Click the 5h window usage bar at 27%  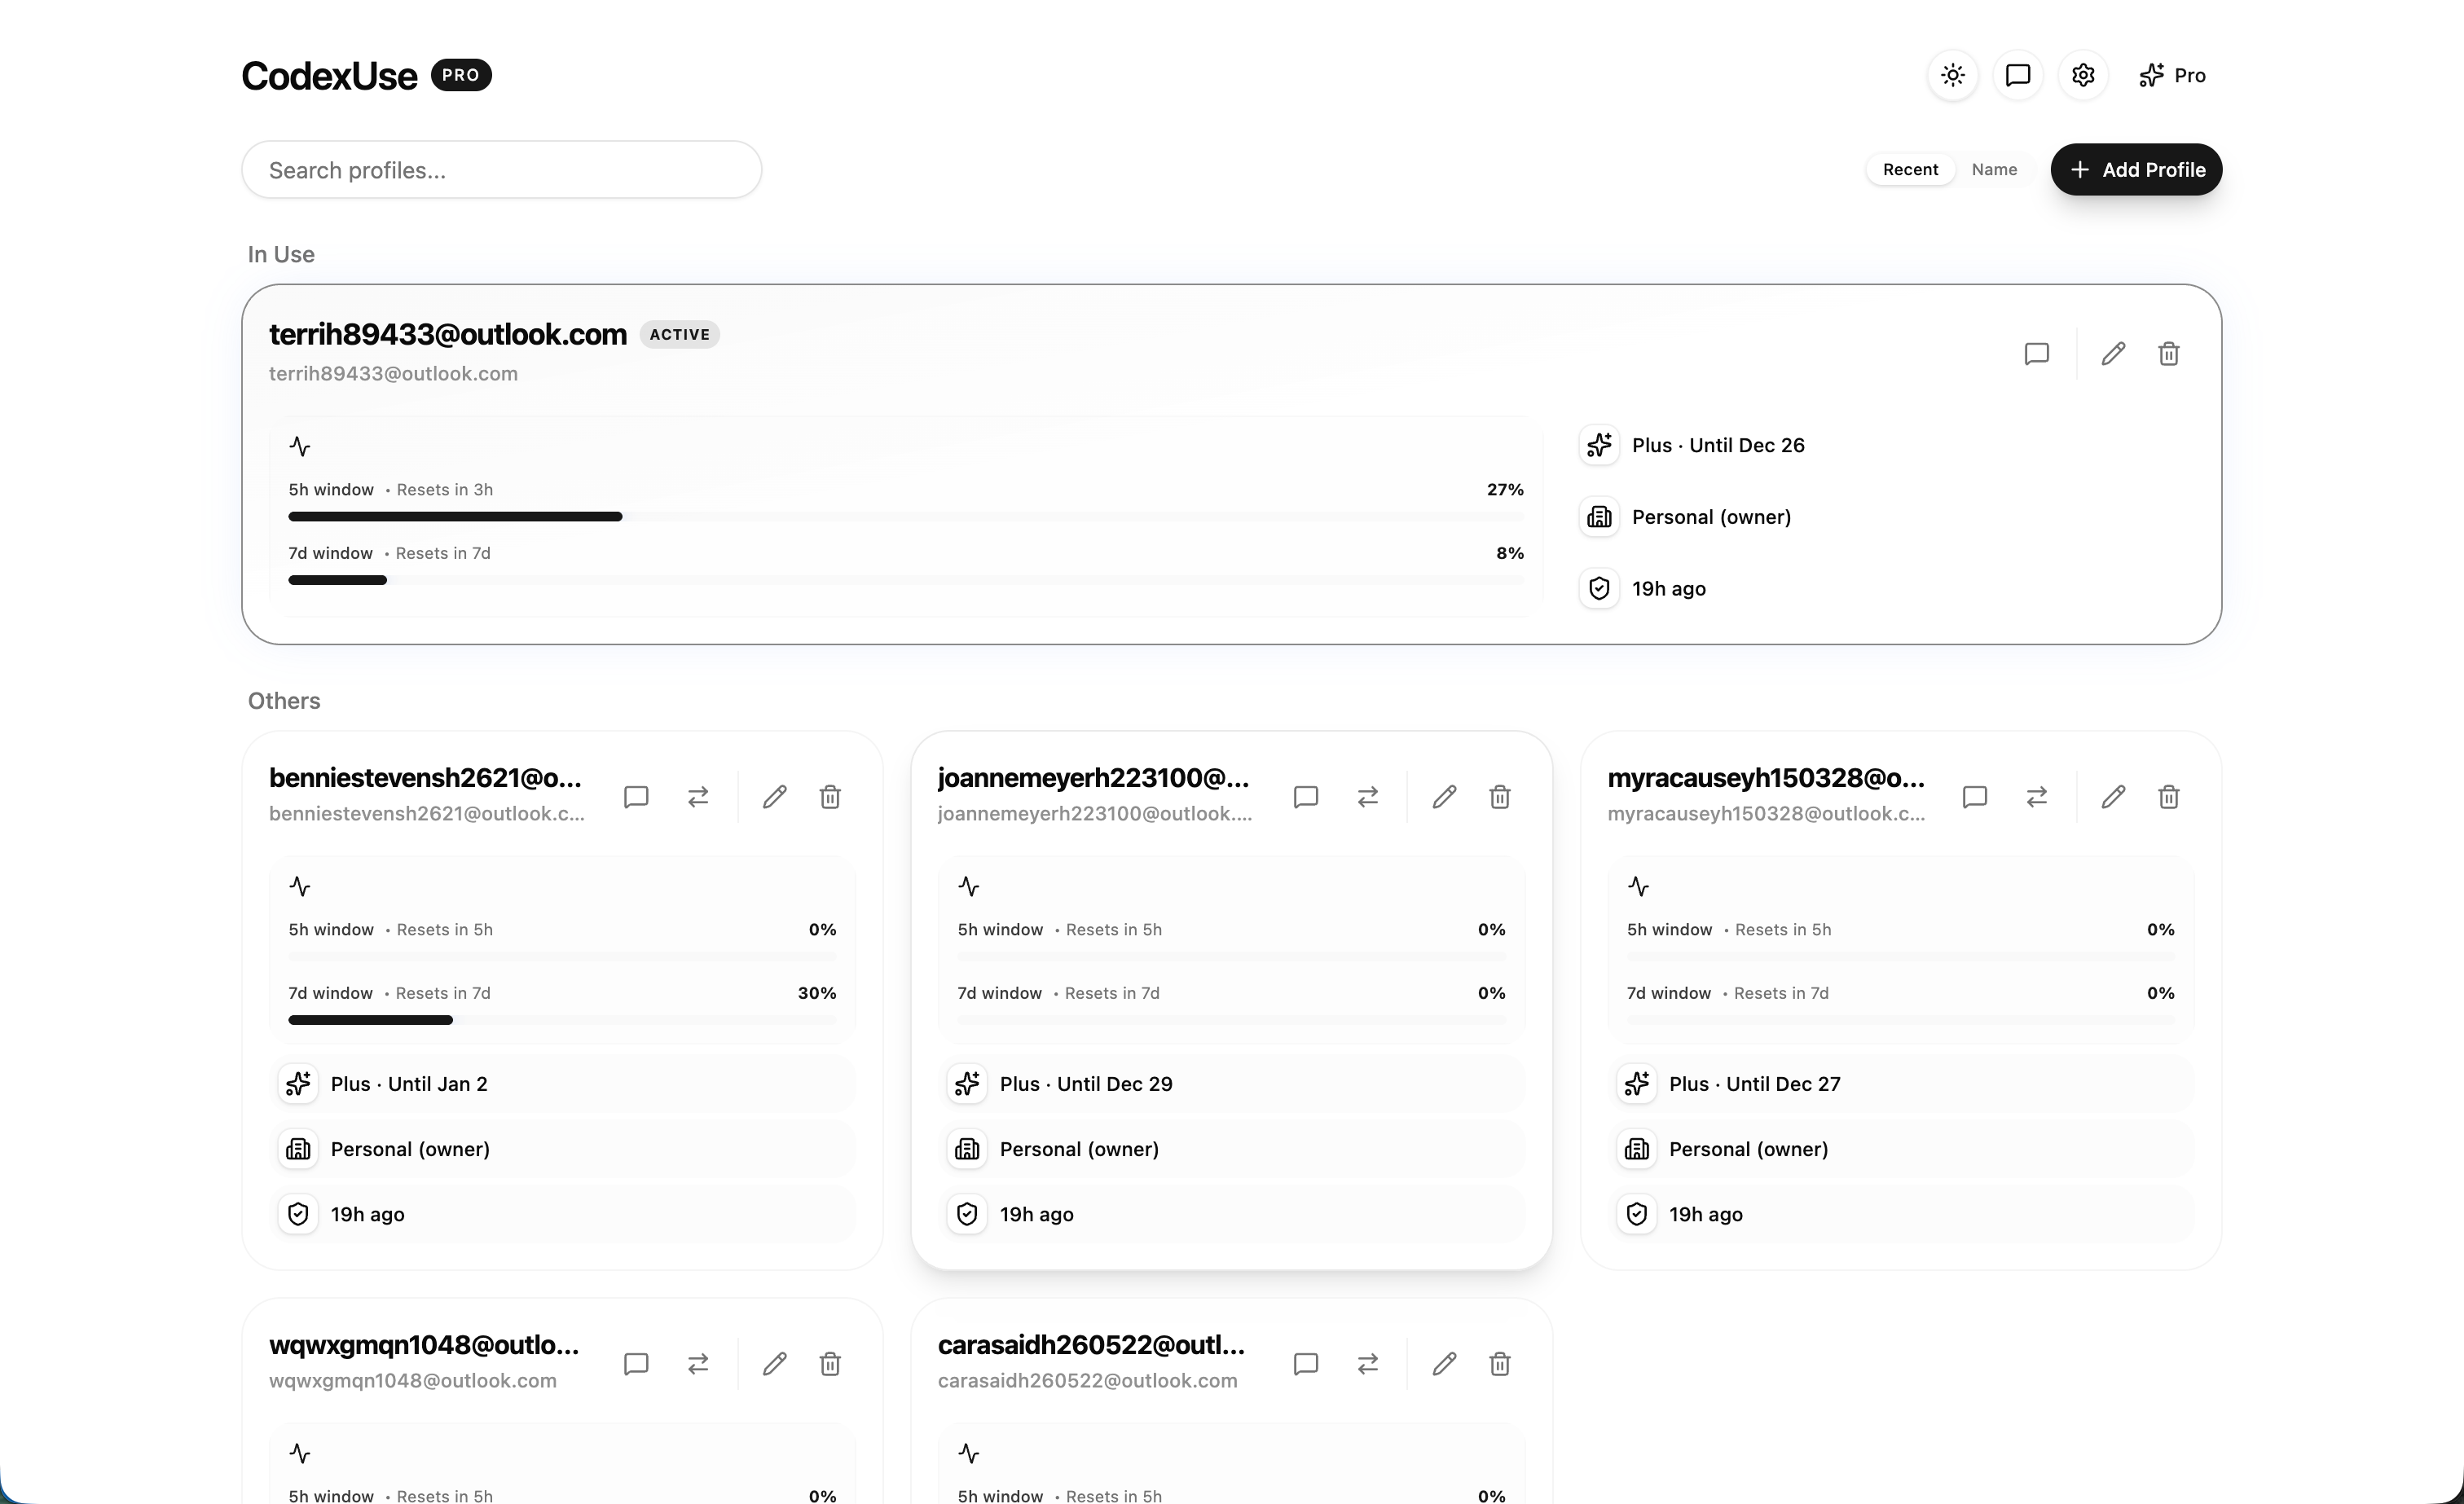pos(905,516)
